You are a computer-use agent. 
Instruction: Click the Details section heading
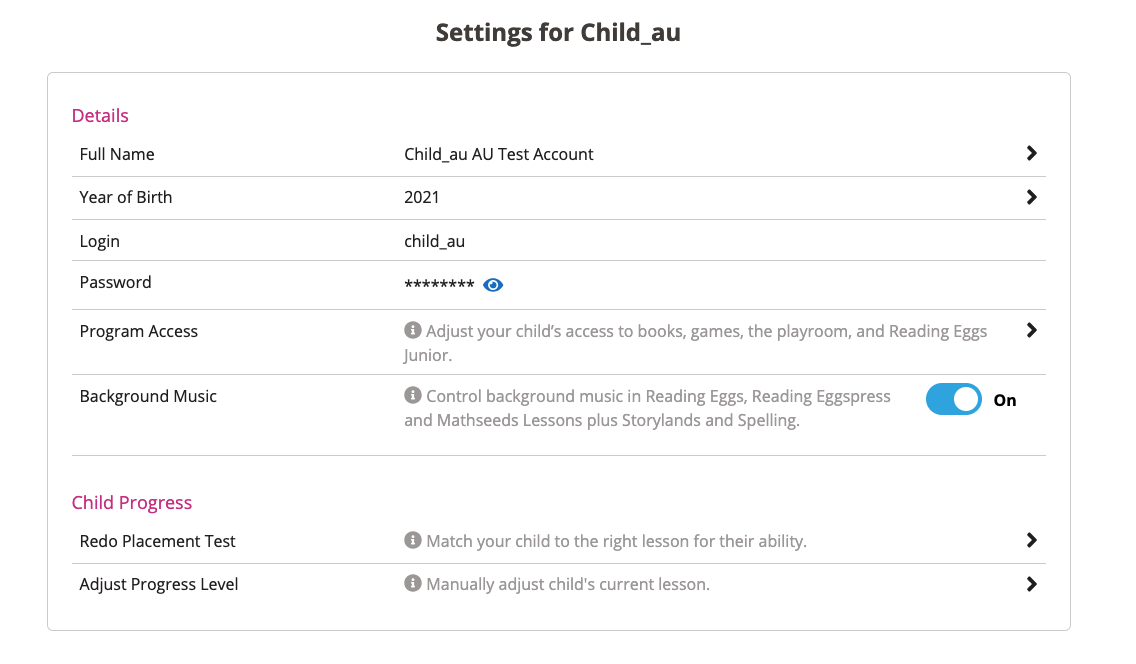tap(100, 115)
